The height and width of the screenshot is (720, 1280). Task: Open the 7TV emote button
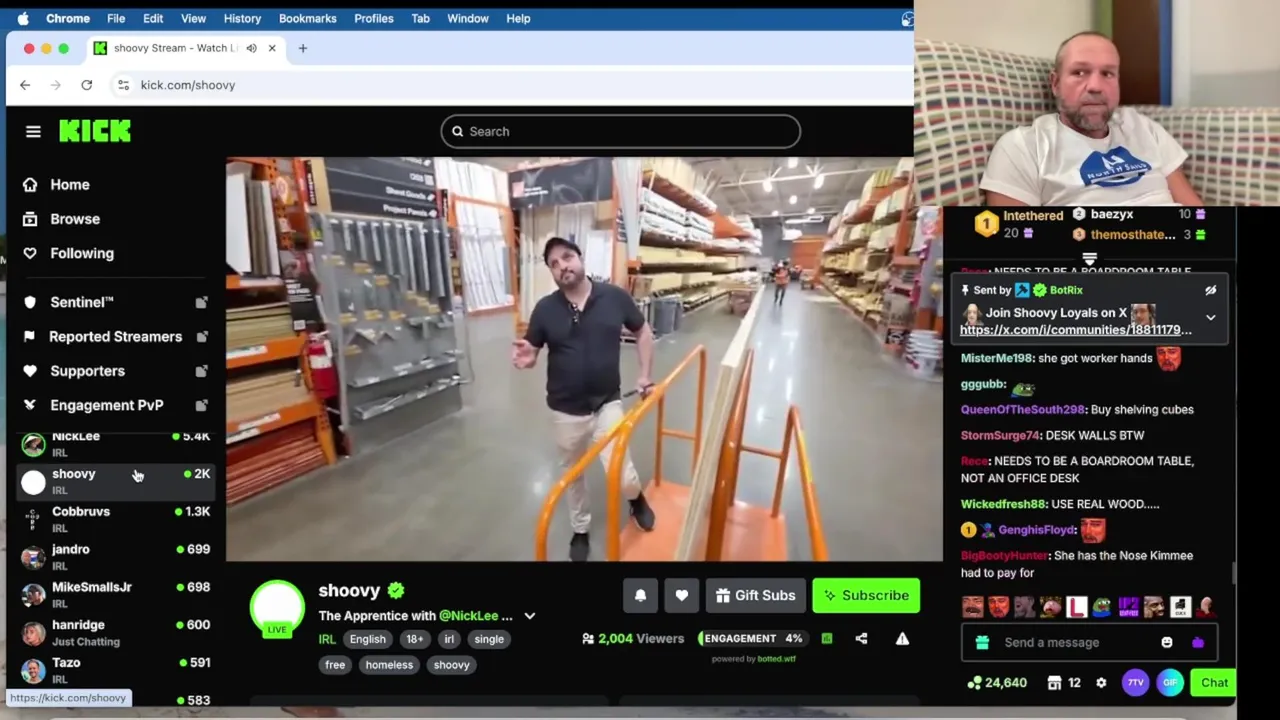[x=1135, y=683]
